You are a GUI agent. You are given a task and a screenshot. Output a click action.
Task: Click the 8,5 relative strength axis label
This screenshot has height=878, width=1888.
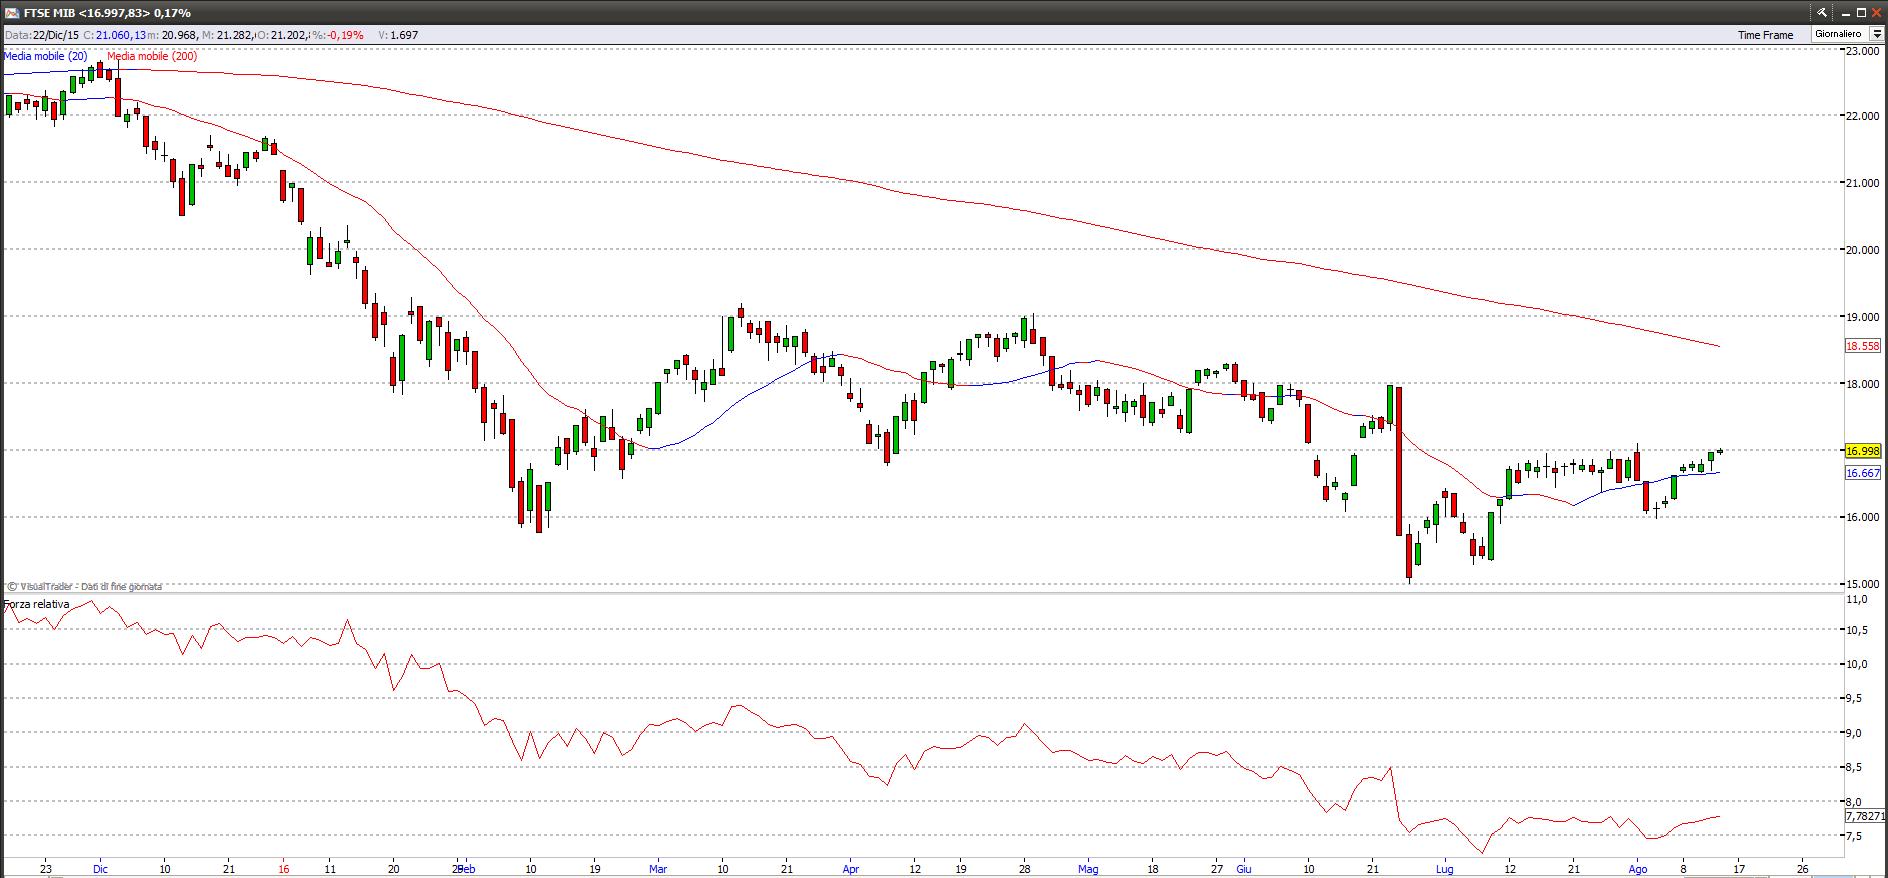click(x=1855, y=768)
